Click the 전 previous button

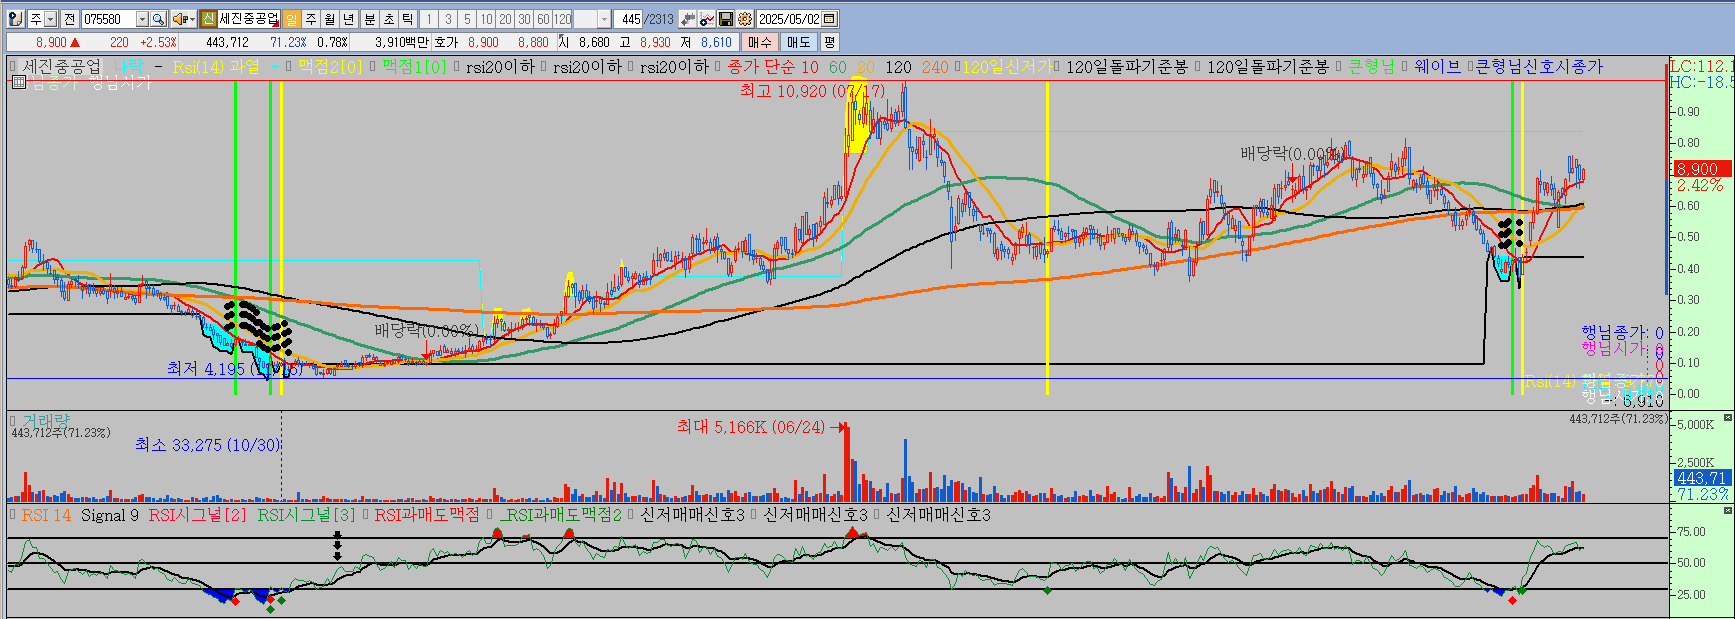[x=69, y=19]
